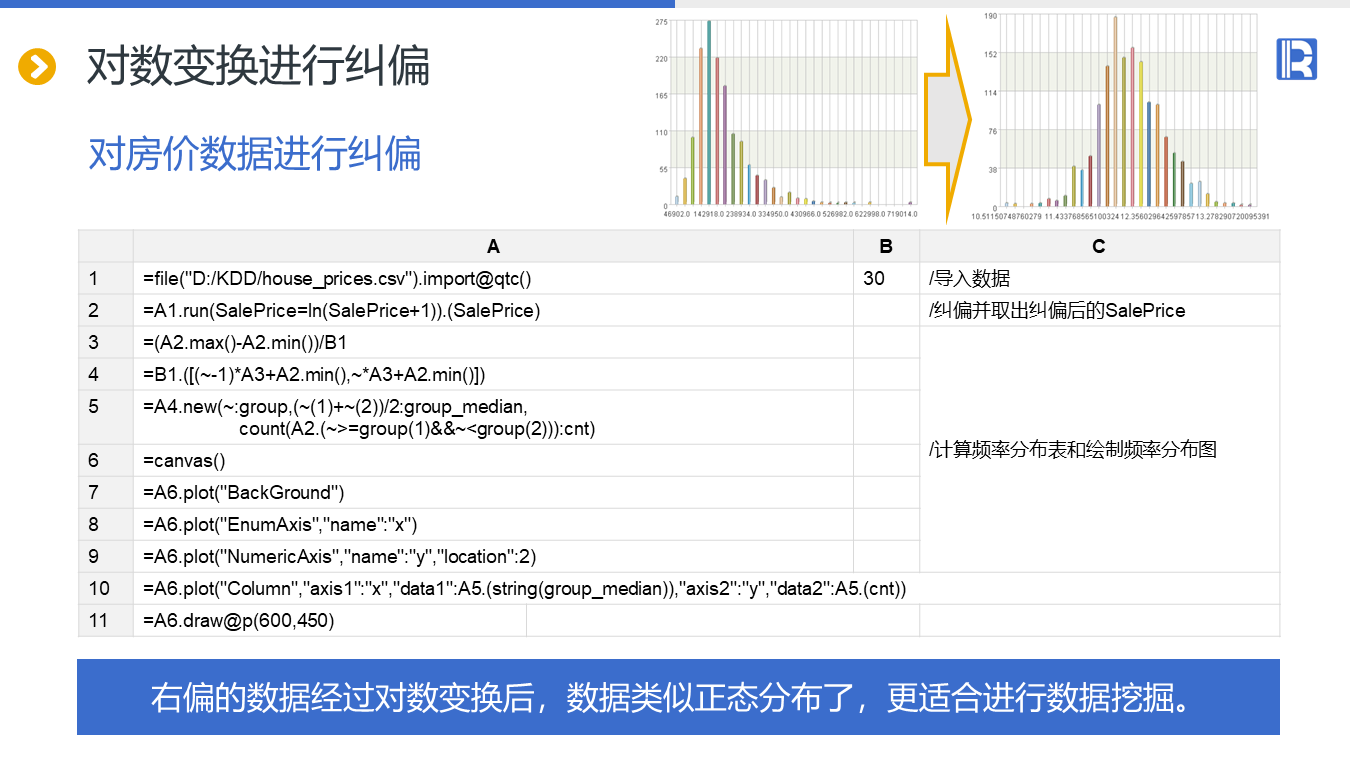Click cell B1 containing value 30
This screenshot has width=1350, height=759.
[886, 278]
